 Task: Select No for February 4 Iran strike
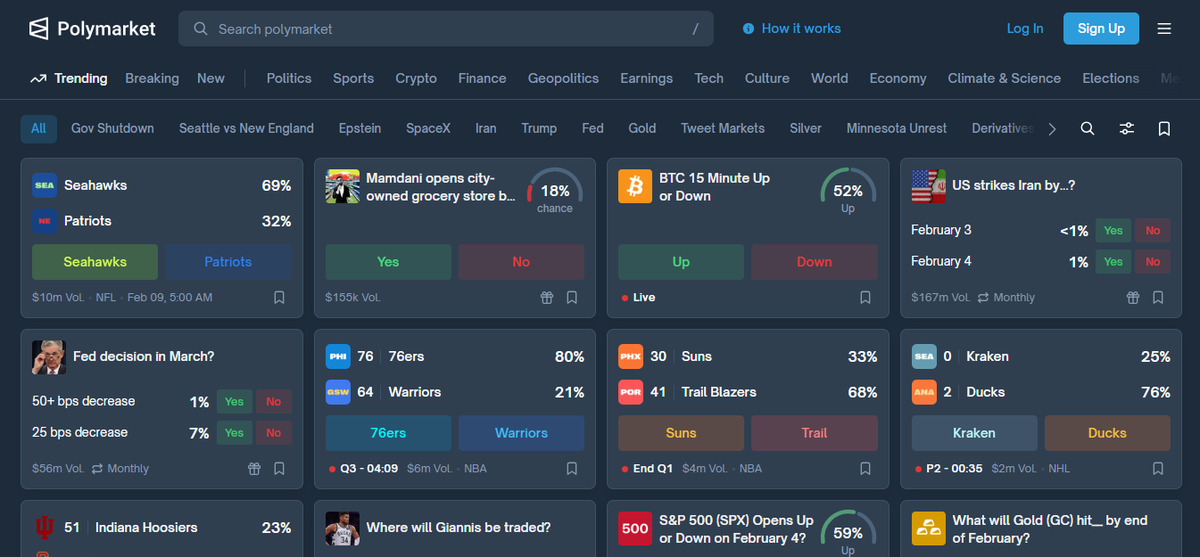[1152, 262]
